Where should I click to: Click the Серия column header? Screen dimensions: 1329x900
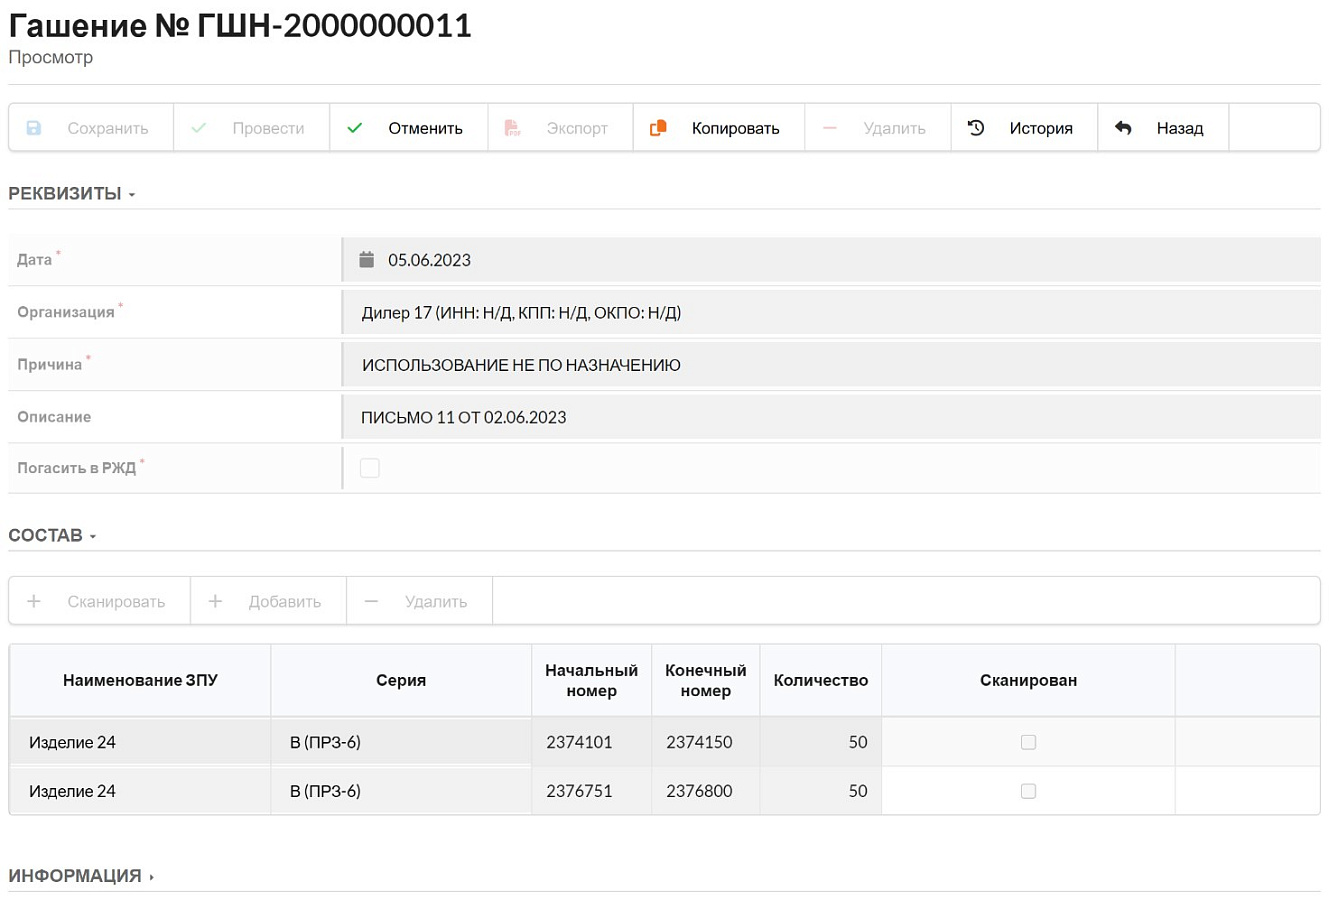point(401,680)
